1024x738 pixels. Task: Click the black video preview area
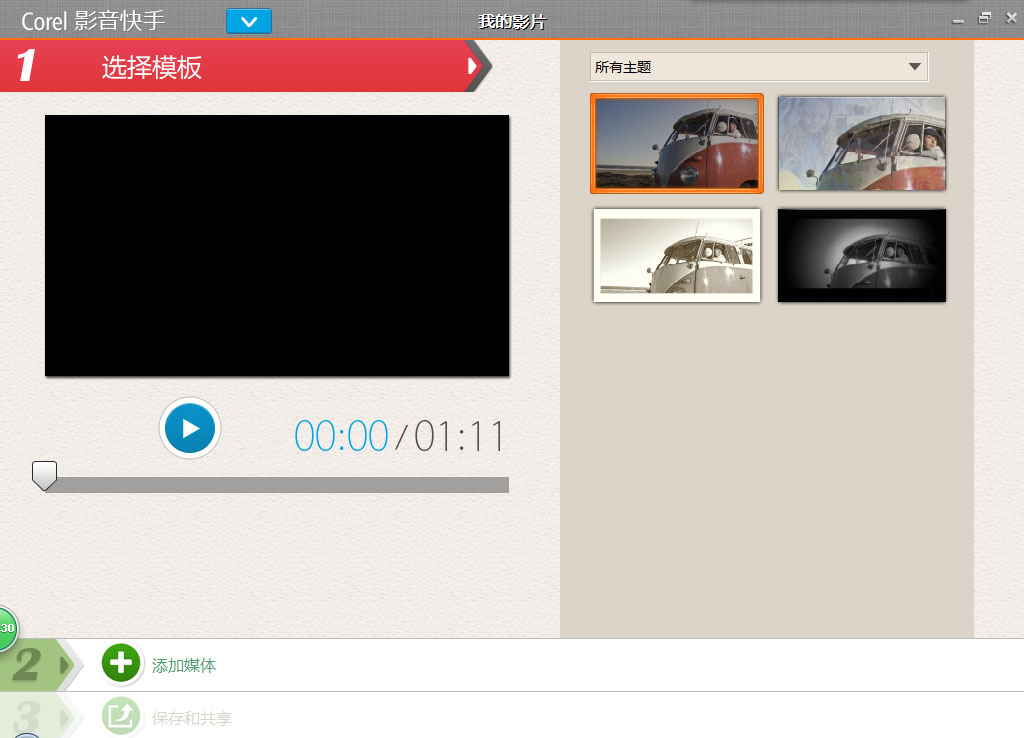pos(277,246)
